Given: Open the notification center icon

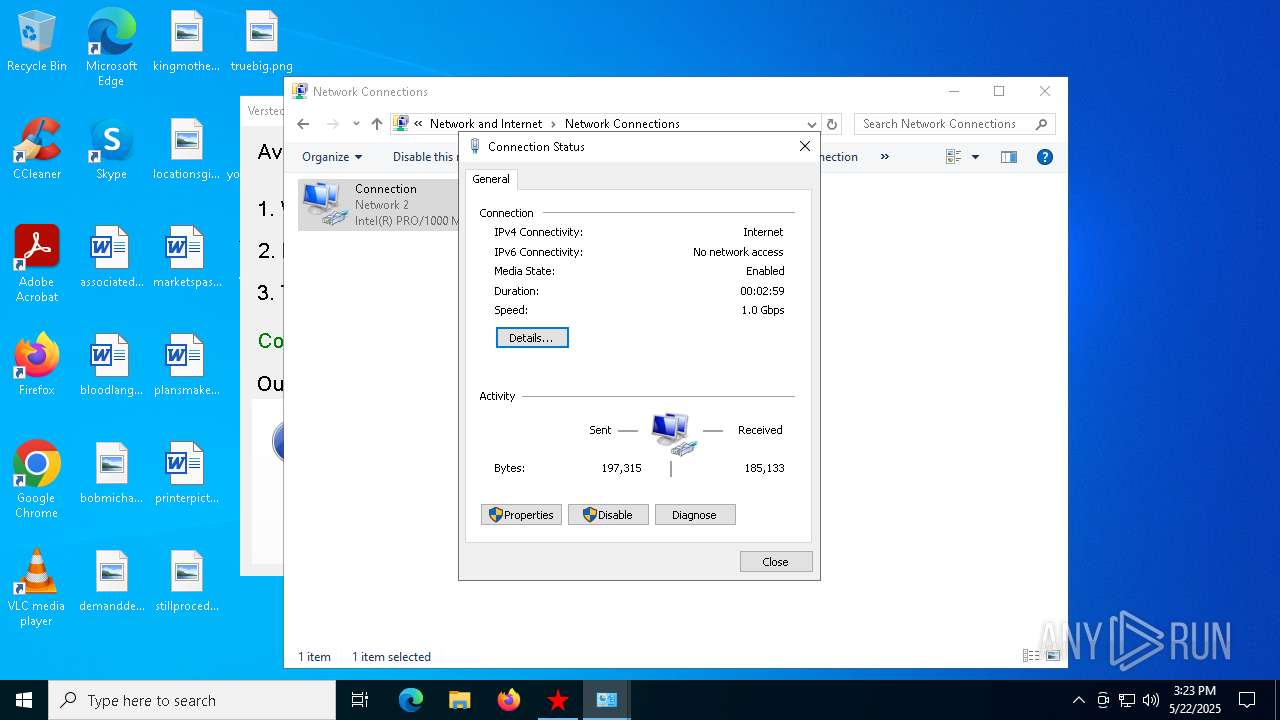Looking at the screenshot, I should (x=1247, y=700).
